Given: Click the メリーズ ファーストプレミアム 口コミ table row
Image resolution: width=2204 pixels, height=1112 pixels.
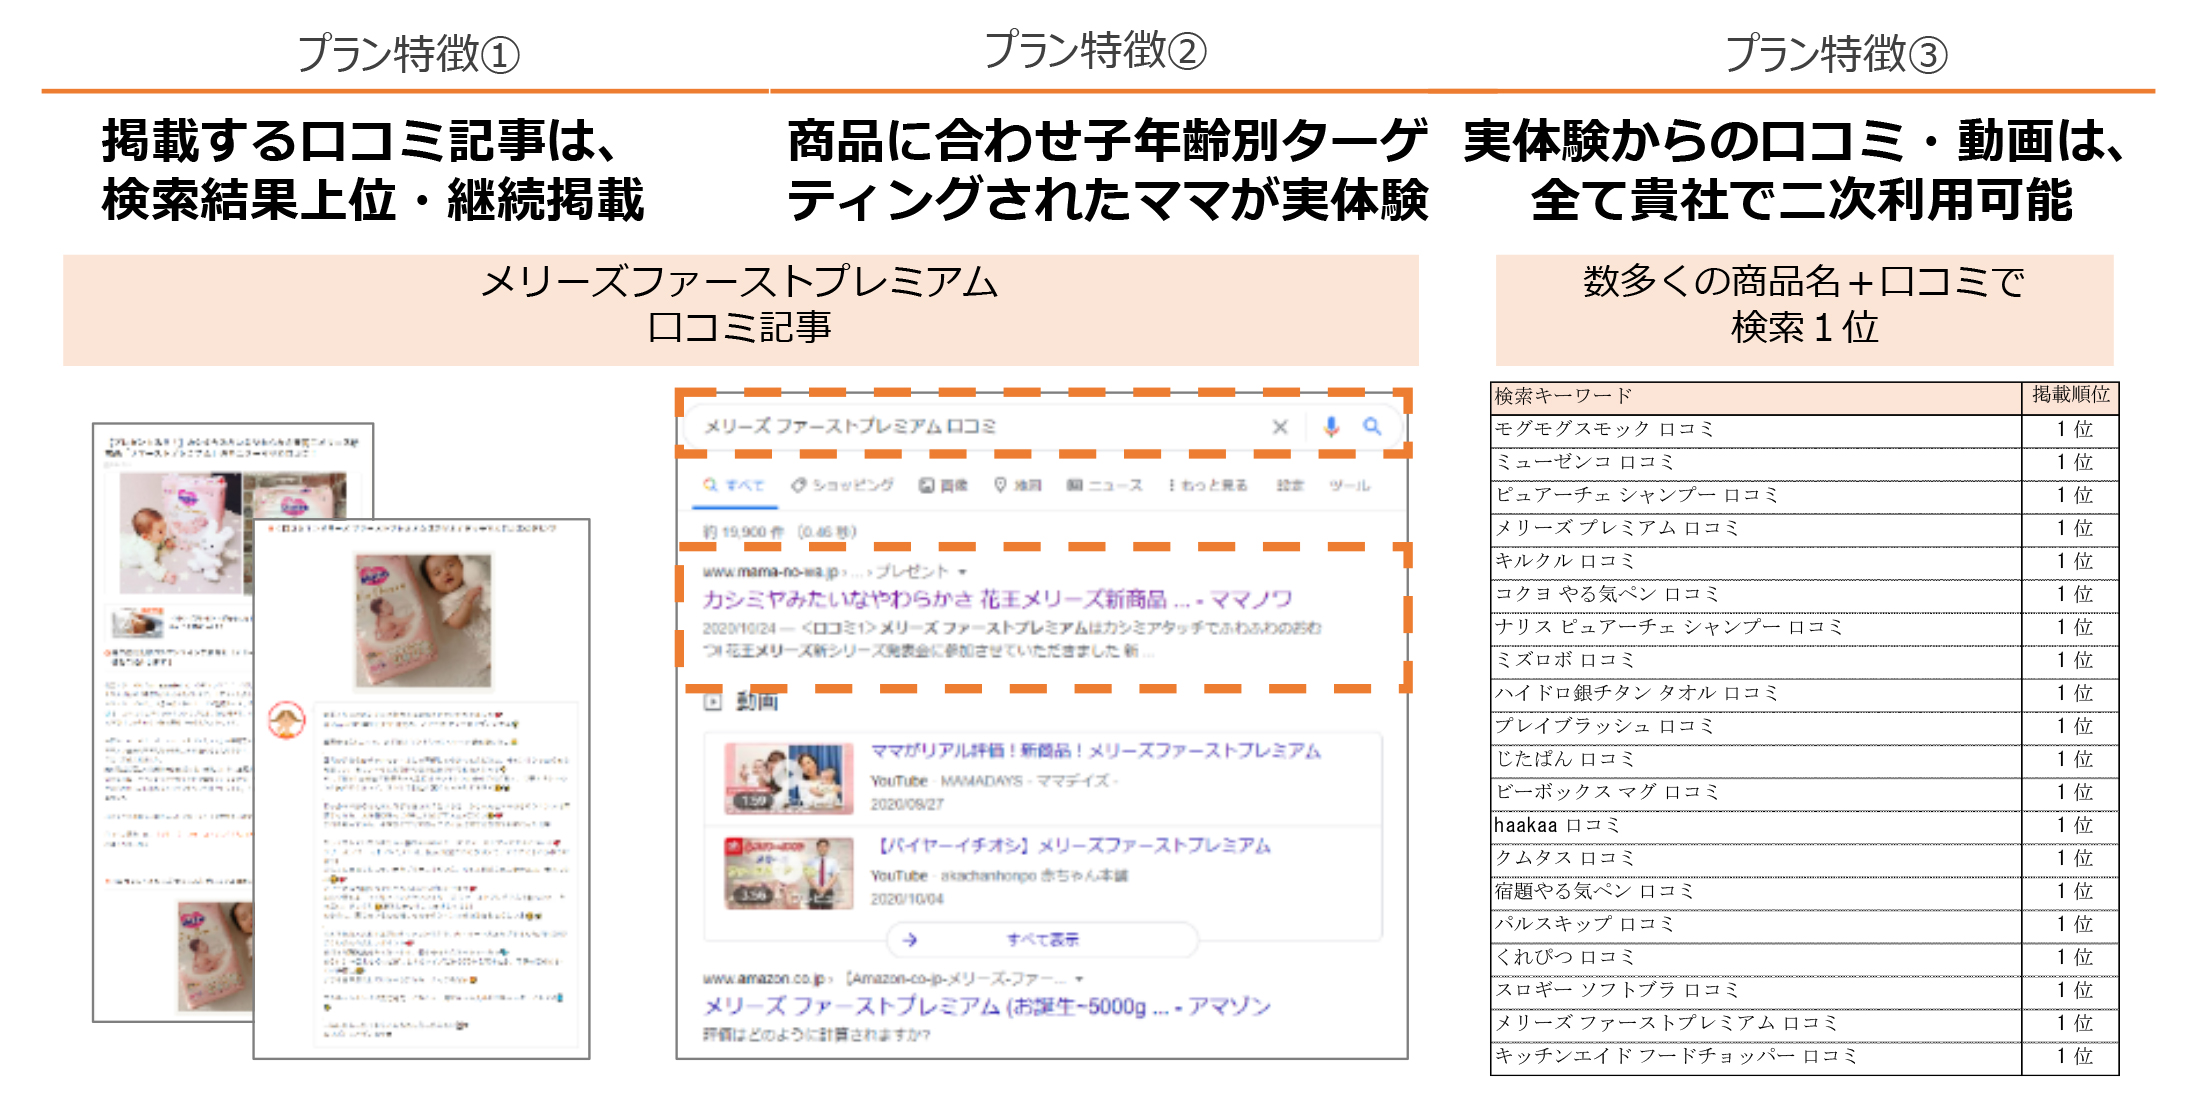Looking at the screenshot, I should [1805, 1024].
